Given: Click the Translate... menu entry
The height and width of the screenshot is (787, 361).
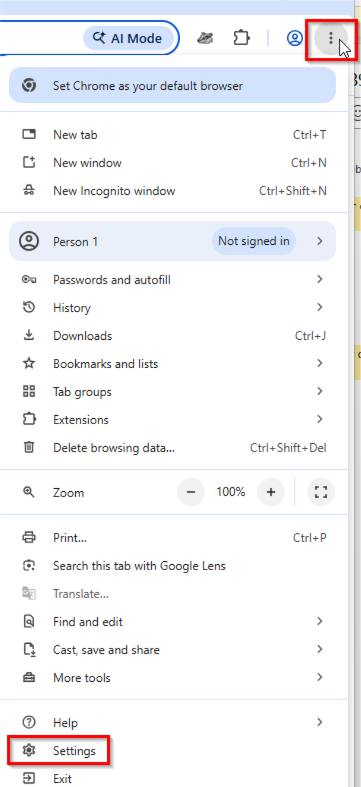Looking at the screenshot, I should pyautogui.click(x=174, y=594).
